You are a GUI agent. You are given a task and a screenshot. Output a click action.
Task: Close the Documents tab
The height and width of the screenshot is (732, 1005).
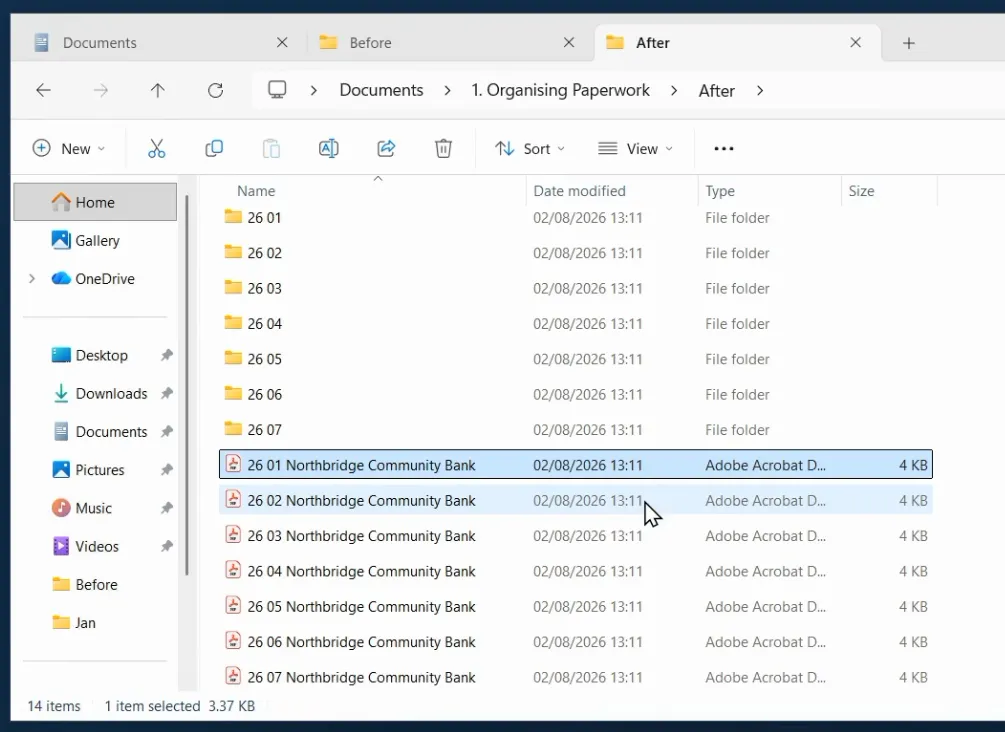click(x=282, y=42)
